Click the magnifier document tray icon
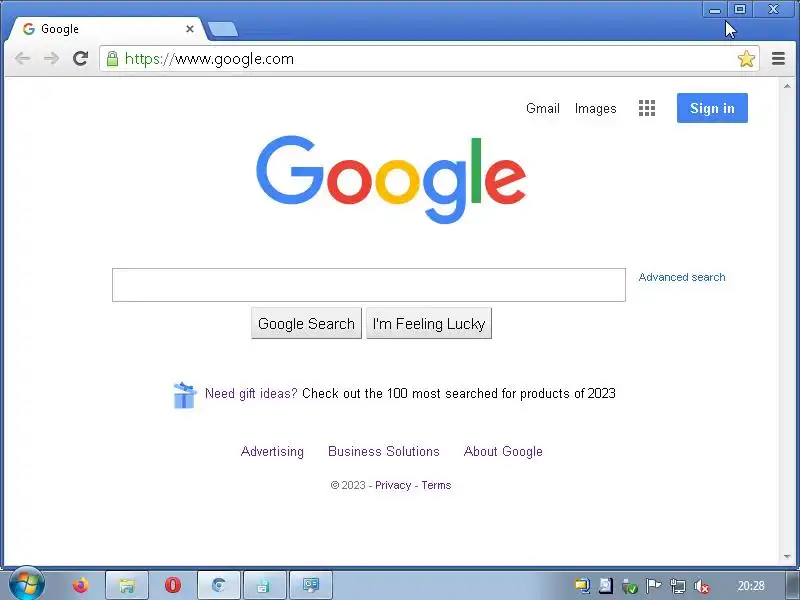 (x=606, y=586)
